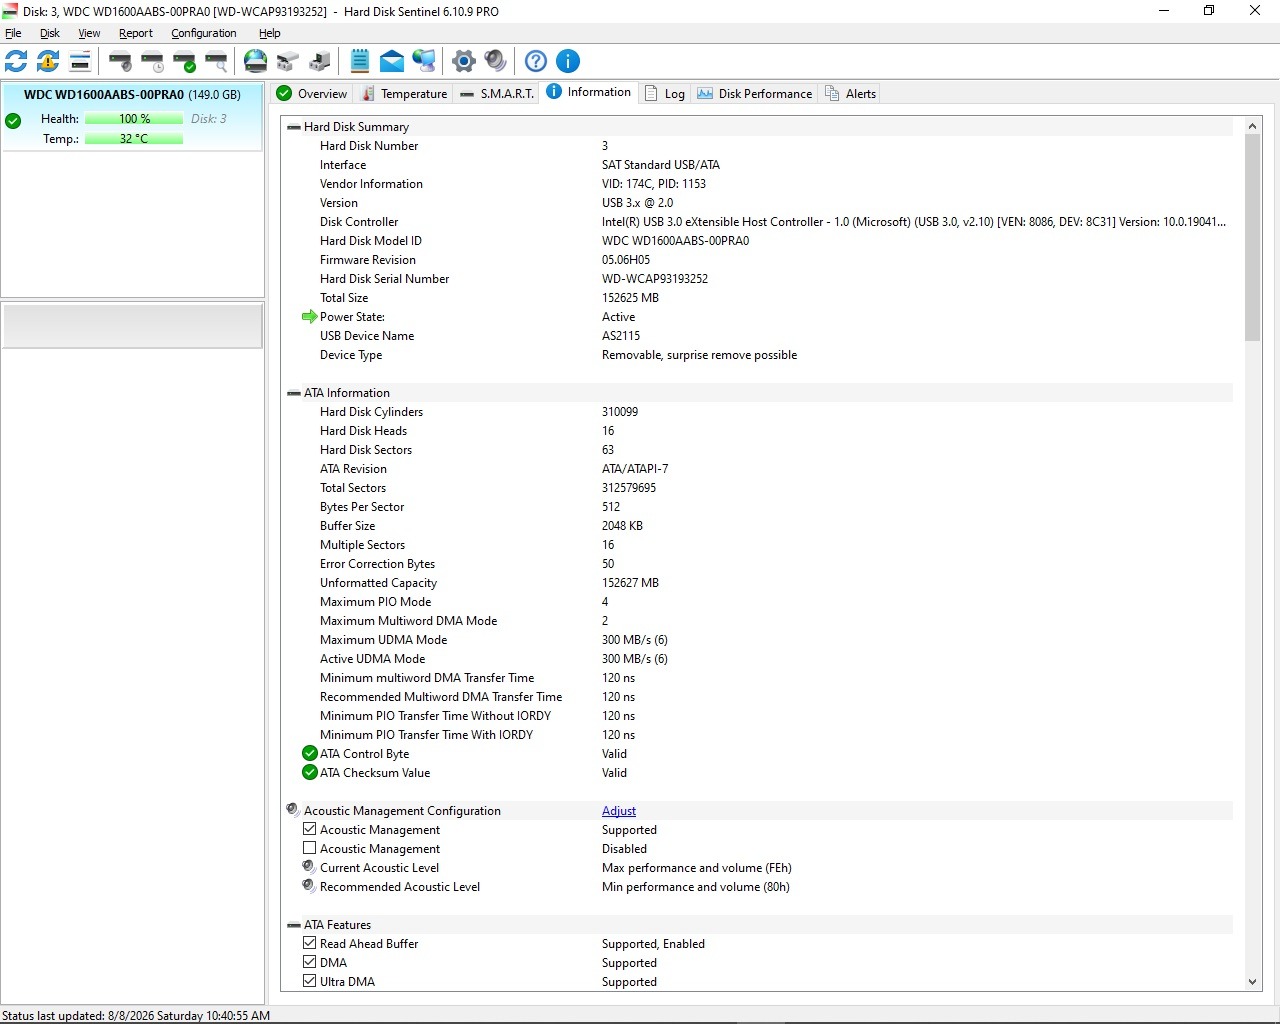Viewport: 1280px width, 1024px height.
Task: Open the File menu
Action: 13,33
